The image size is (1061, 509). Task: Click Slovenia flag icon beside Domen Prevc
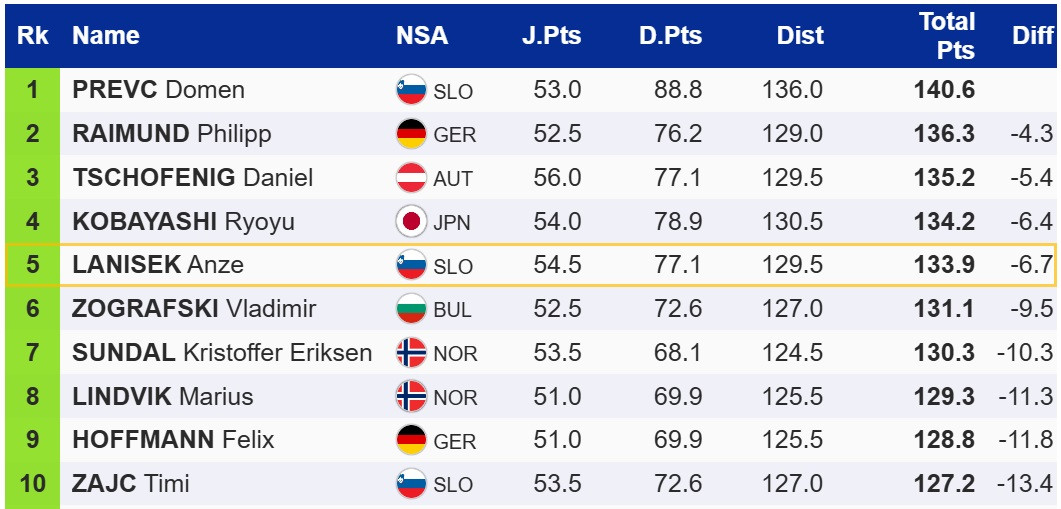(x=411, y=90)
